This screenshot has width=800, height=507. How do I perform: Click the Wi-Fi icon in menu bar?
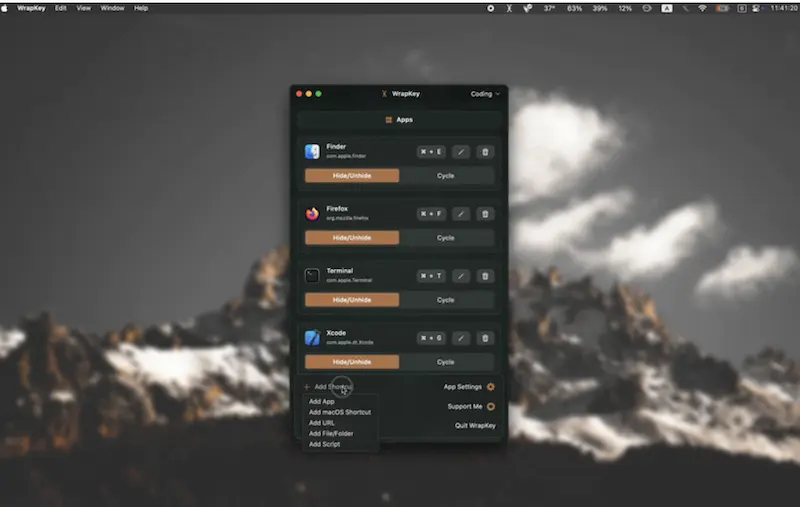[703, 8]
